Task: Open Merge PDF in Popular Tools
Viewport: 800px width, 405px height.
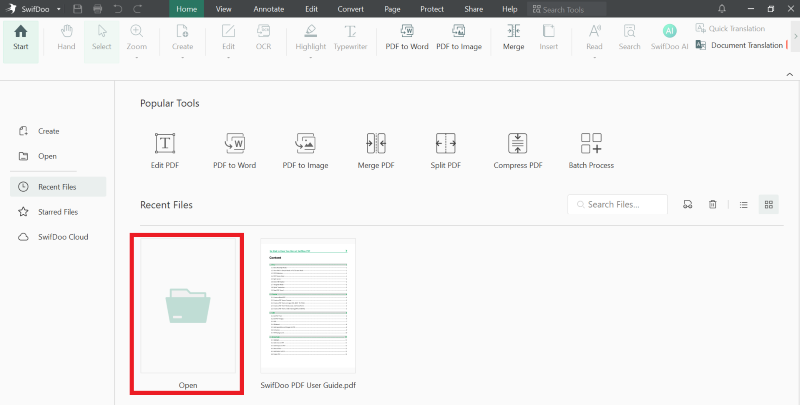Action: click(x=376, y=151)
